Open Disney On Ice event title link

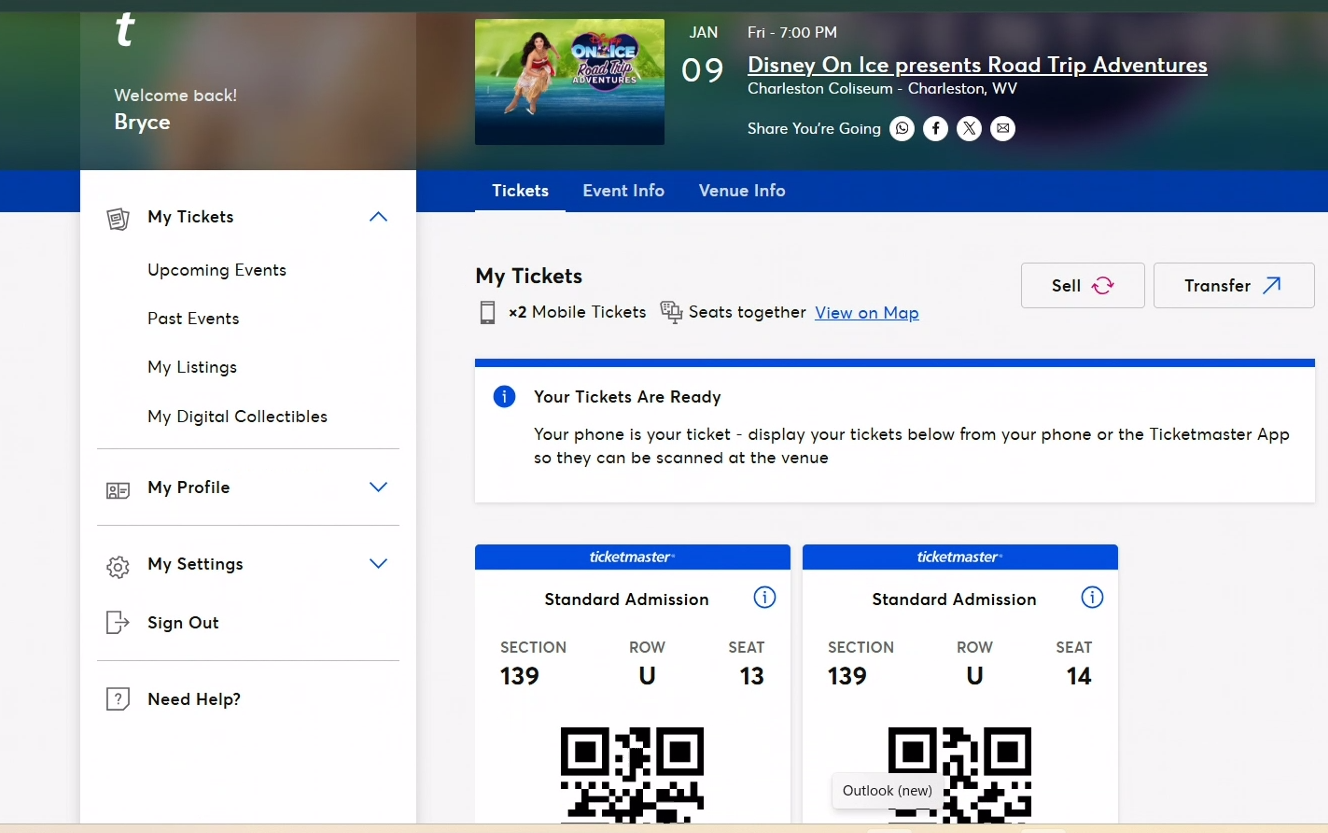(977, 65)
